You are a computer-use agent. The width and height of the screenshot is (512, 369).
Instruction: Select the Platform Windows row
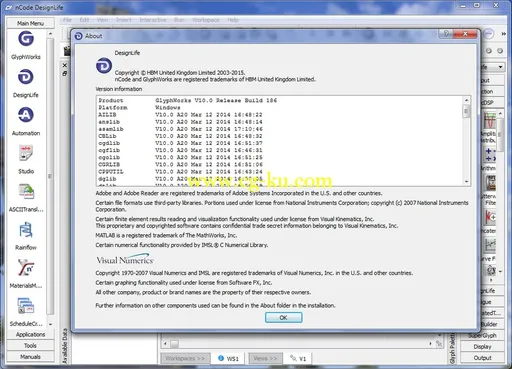(x=139, y=108)
